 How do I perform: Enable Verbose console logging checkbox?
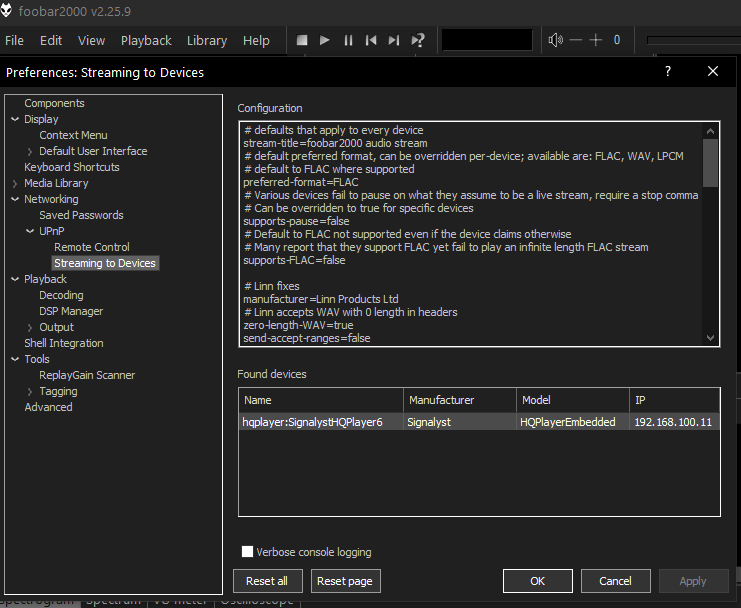coord(247,551)
